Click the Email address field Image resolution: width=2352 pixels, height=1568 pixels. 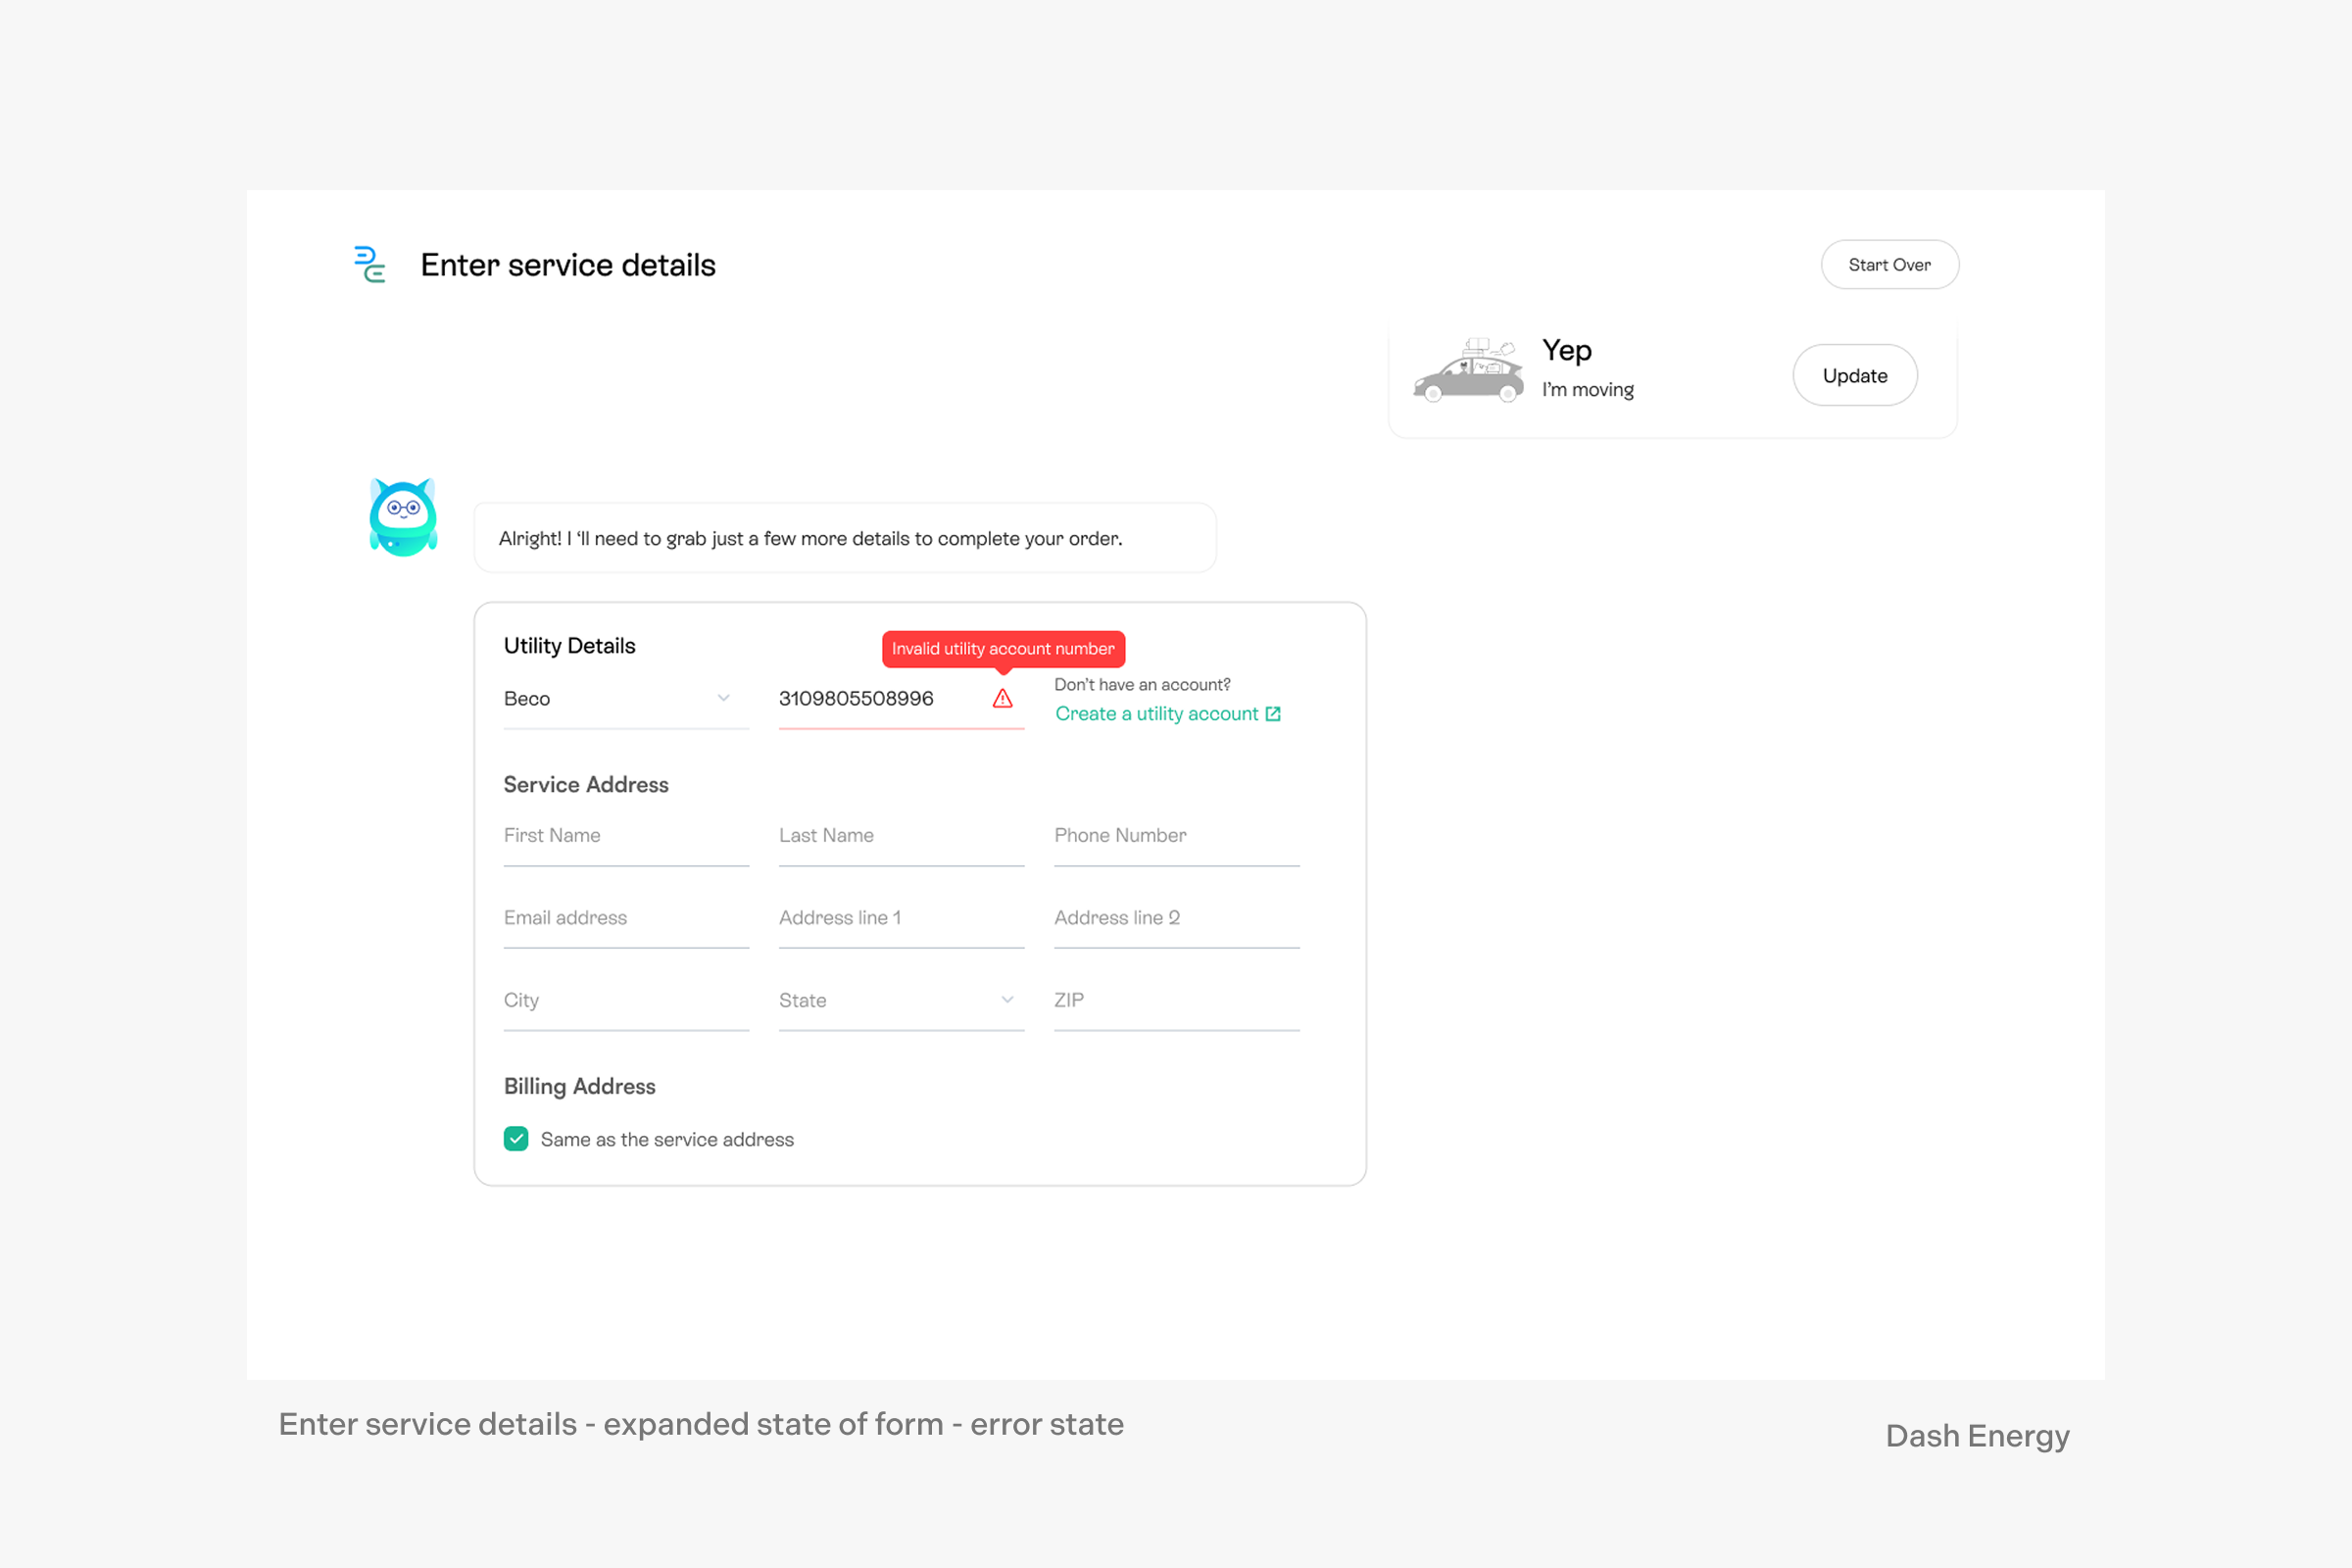[x=625, y=918]
